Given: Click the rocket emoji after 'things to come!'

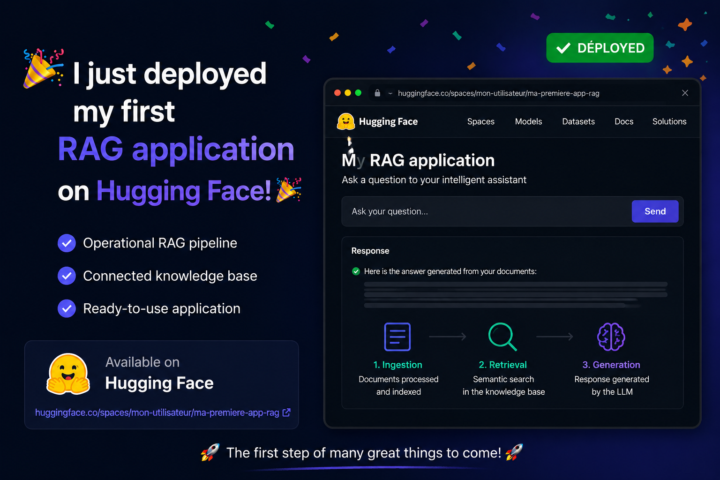Looking at the screenshot, I should tap(514, 452).
